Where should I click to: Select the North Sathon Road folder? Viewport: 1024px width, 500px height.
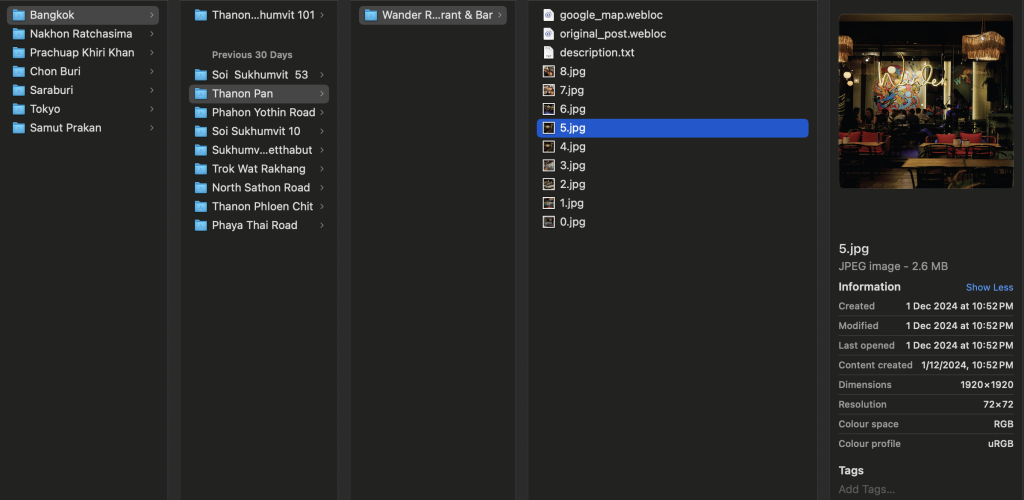pos(259,187)
